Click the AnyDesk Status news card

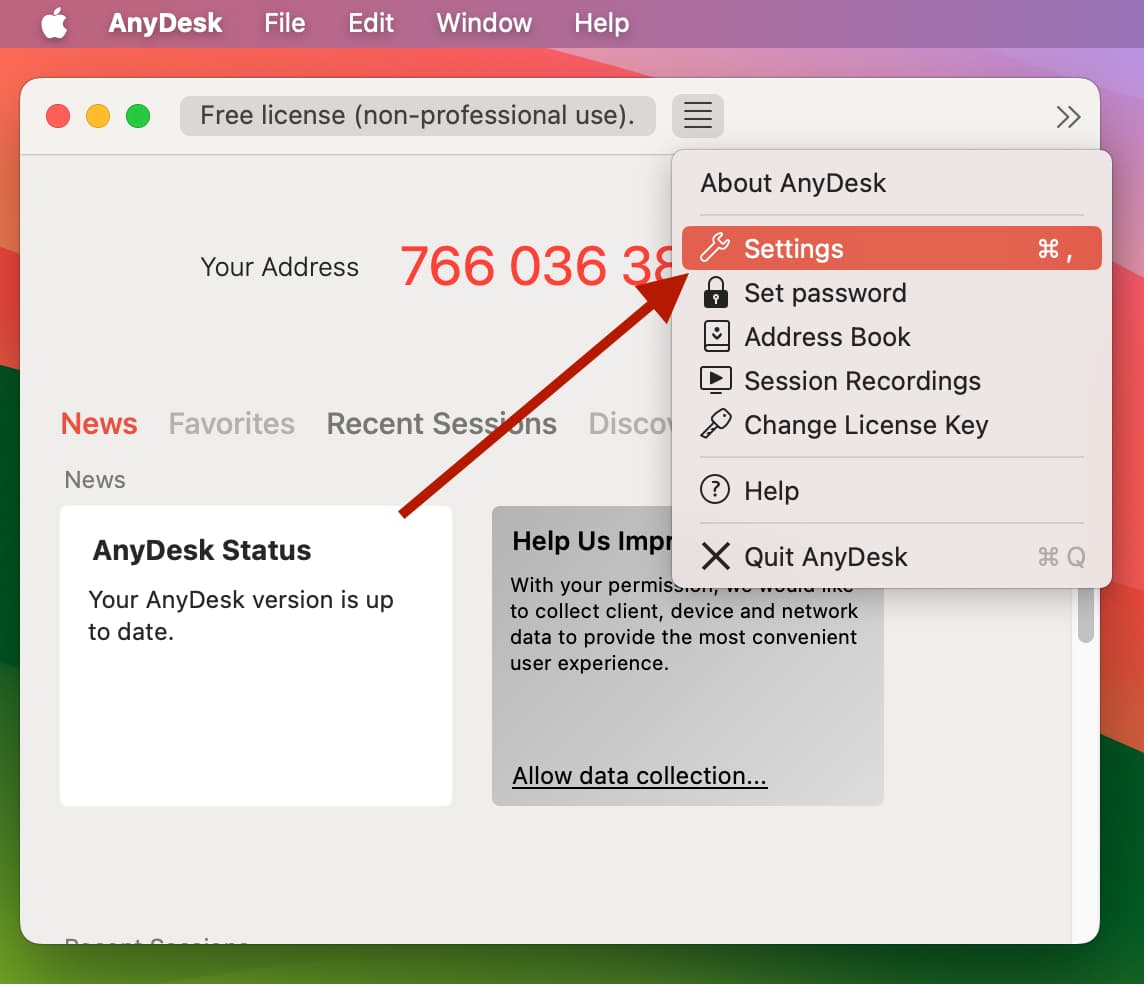pyautogui.click(x=255, y=655)
